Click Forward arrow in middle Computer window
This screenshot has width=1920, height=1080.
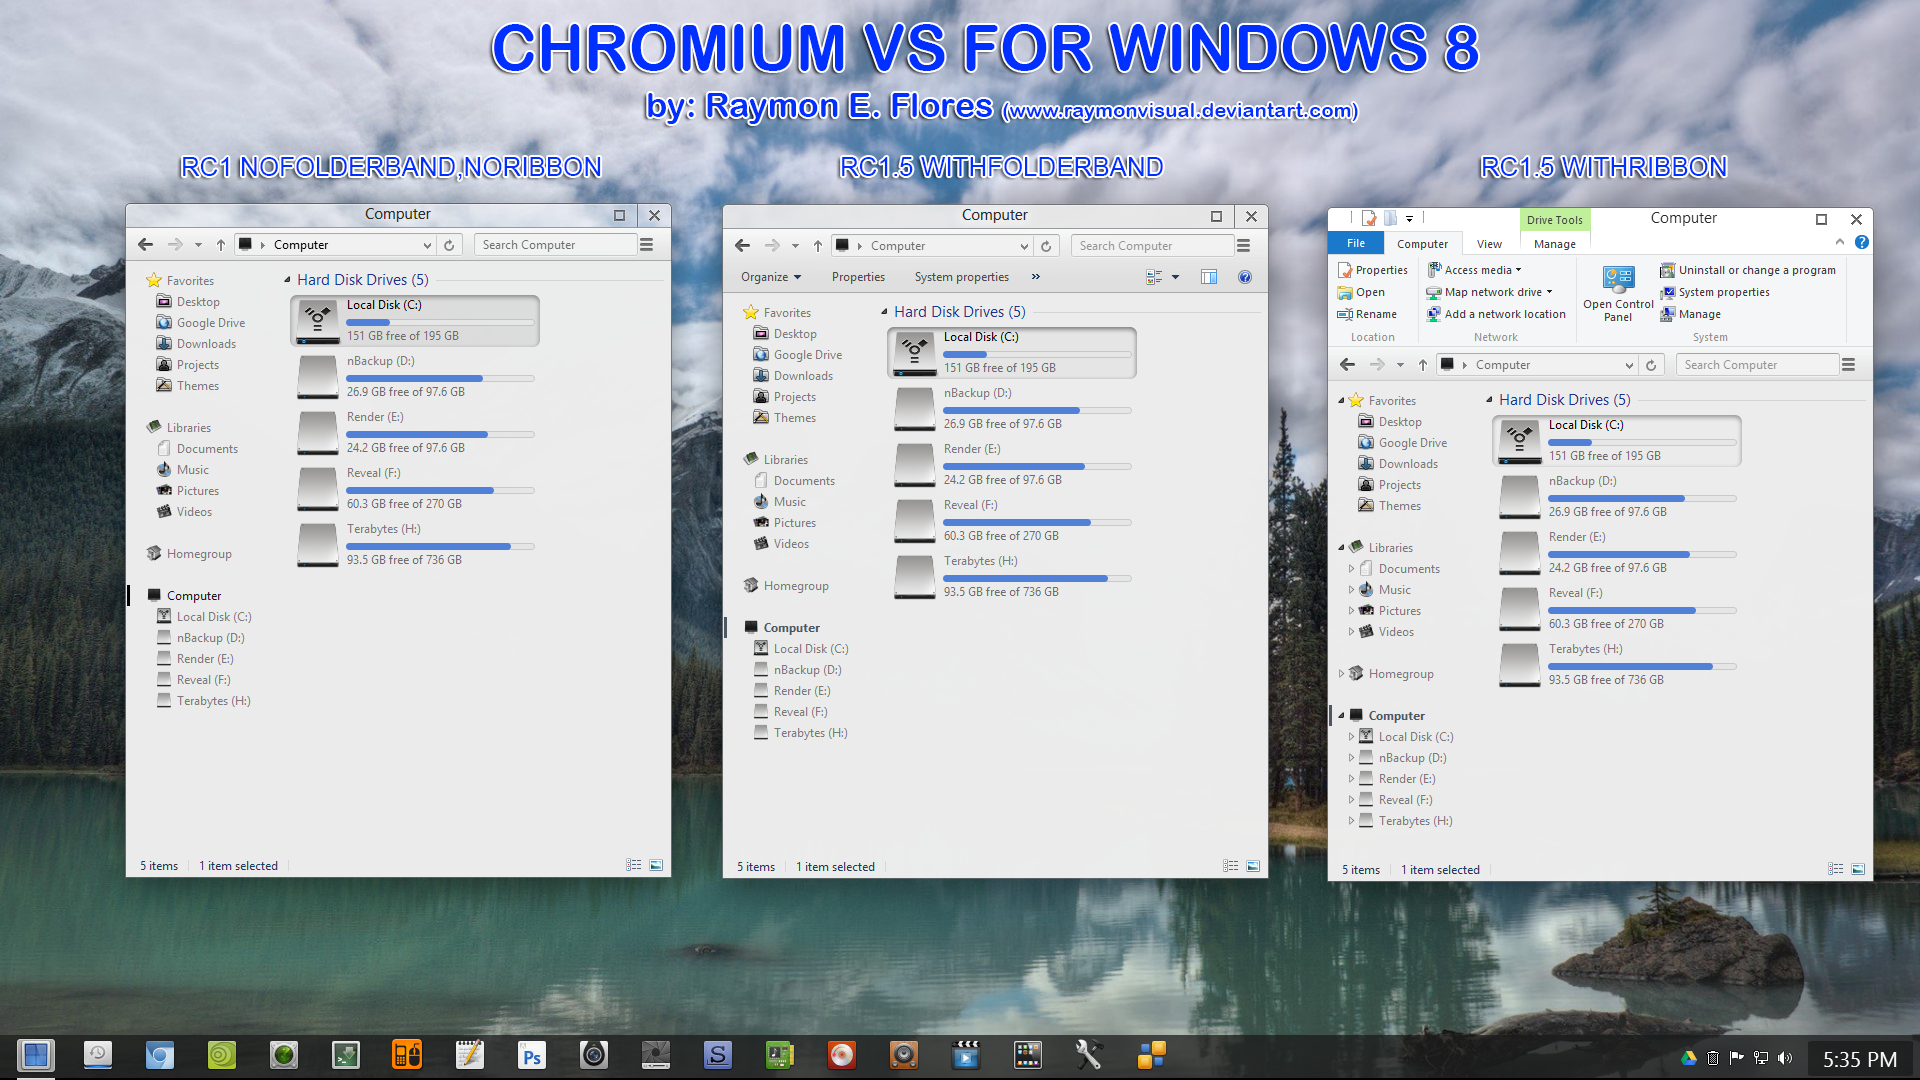click(x=772, y=245)
